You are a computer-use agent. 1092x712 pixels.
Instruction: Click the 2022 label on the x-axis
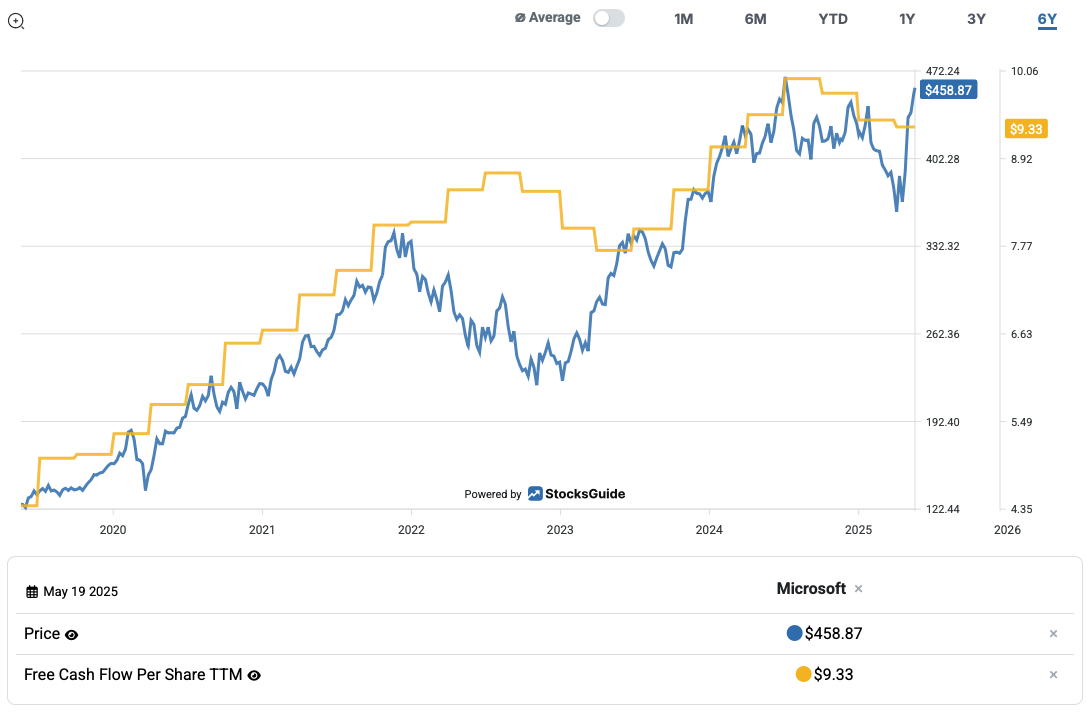pos(411,529)
